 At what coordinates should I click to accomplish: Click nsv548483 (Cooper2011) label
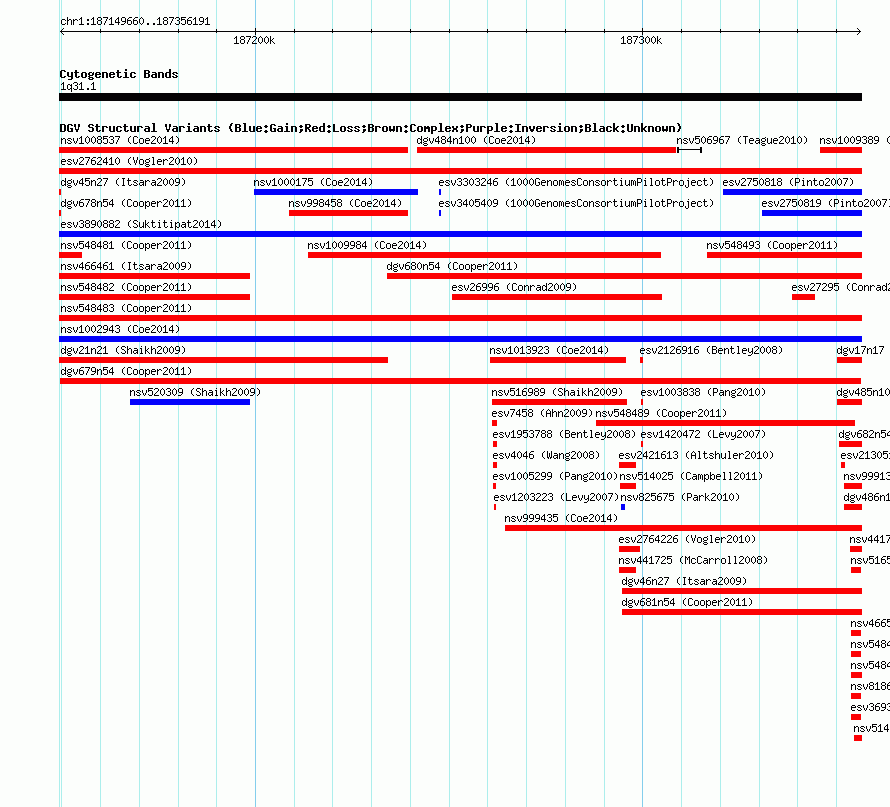point(126,308)
